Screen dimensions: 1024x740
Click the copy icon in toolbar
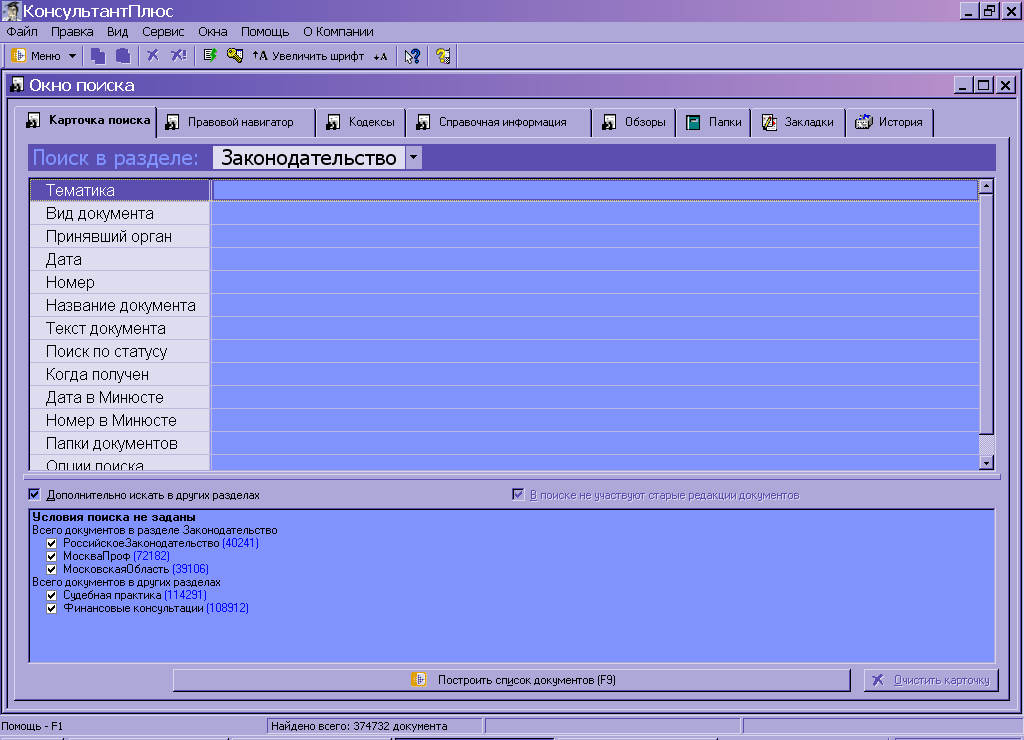point(98,56)
